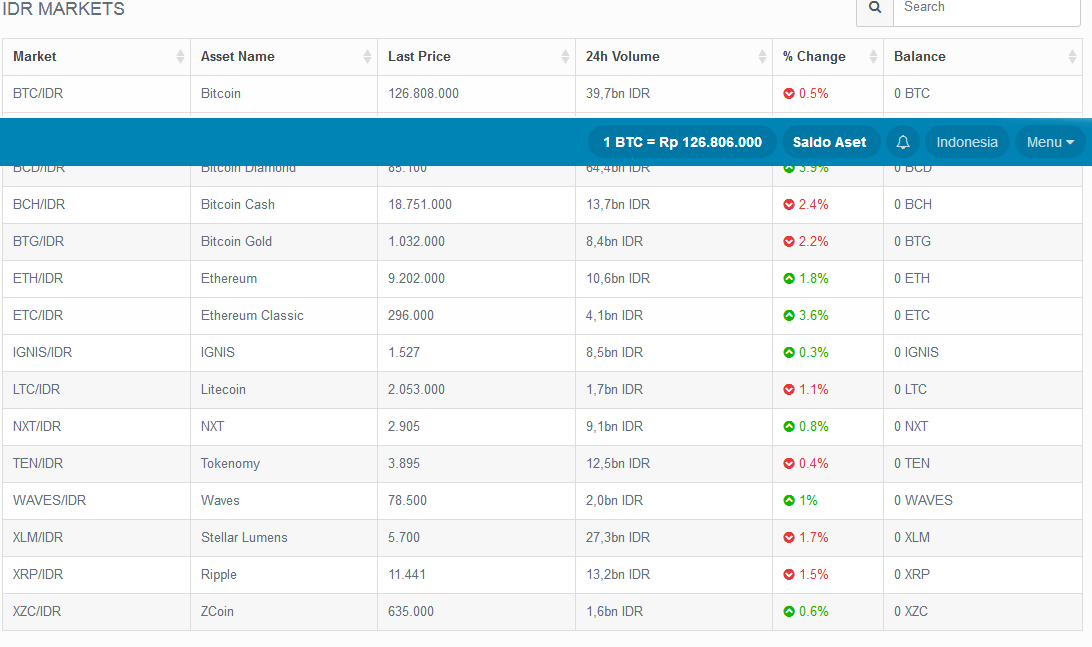The height and width of the screenshot is (647, 1092).
Task: Click the sort icon on the Balance column
Action: 1073,57
